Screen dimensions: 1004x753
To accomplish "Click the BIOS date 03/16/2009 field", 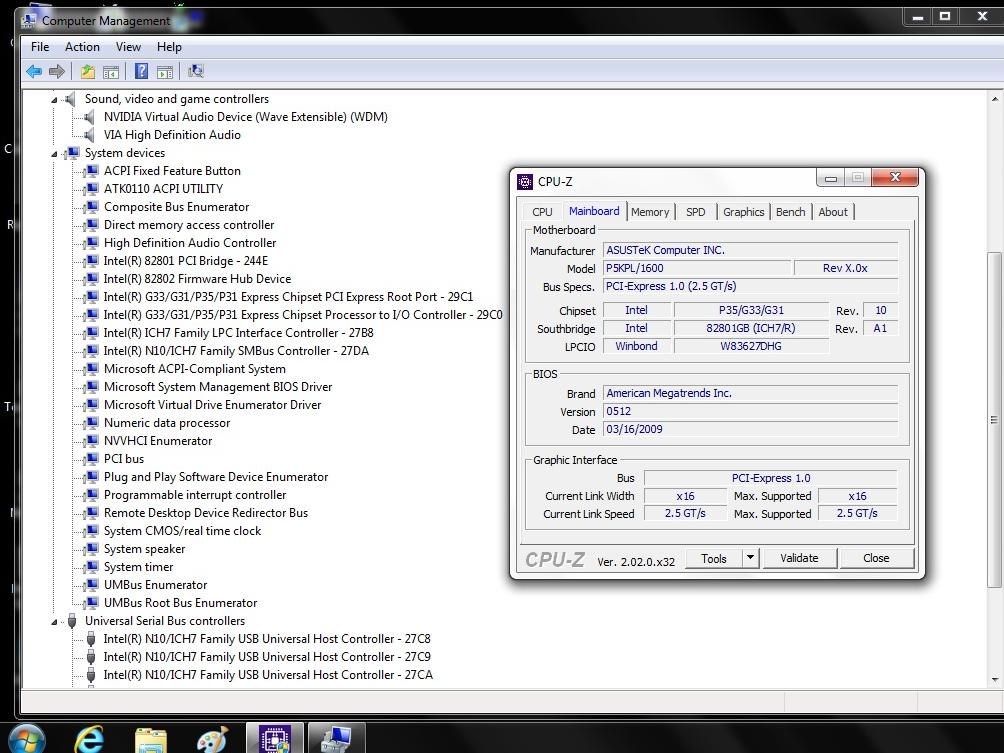I will pos(750,430).
